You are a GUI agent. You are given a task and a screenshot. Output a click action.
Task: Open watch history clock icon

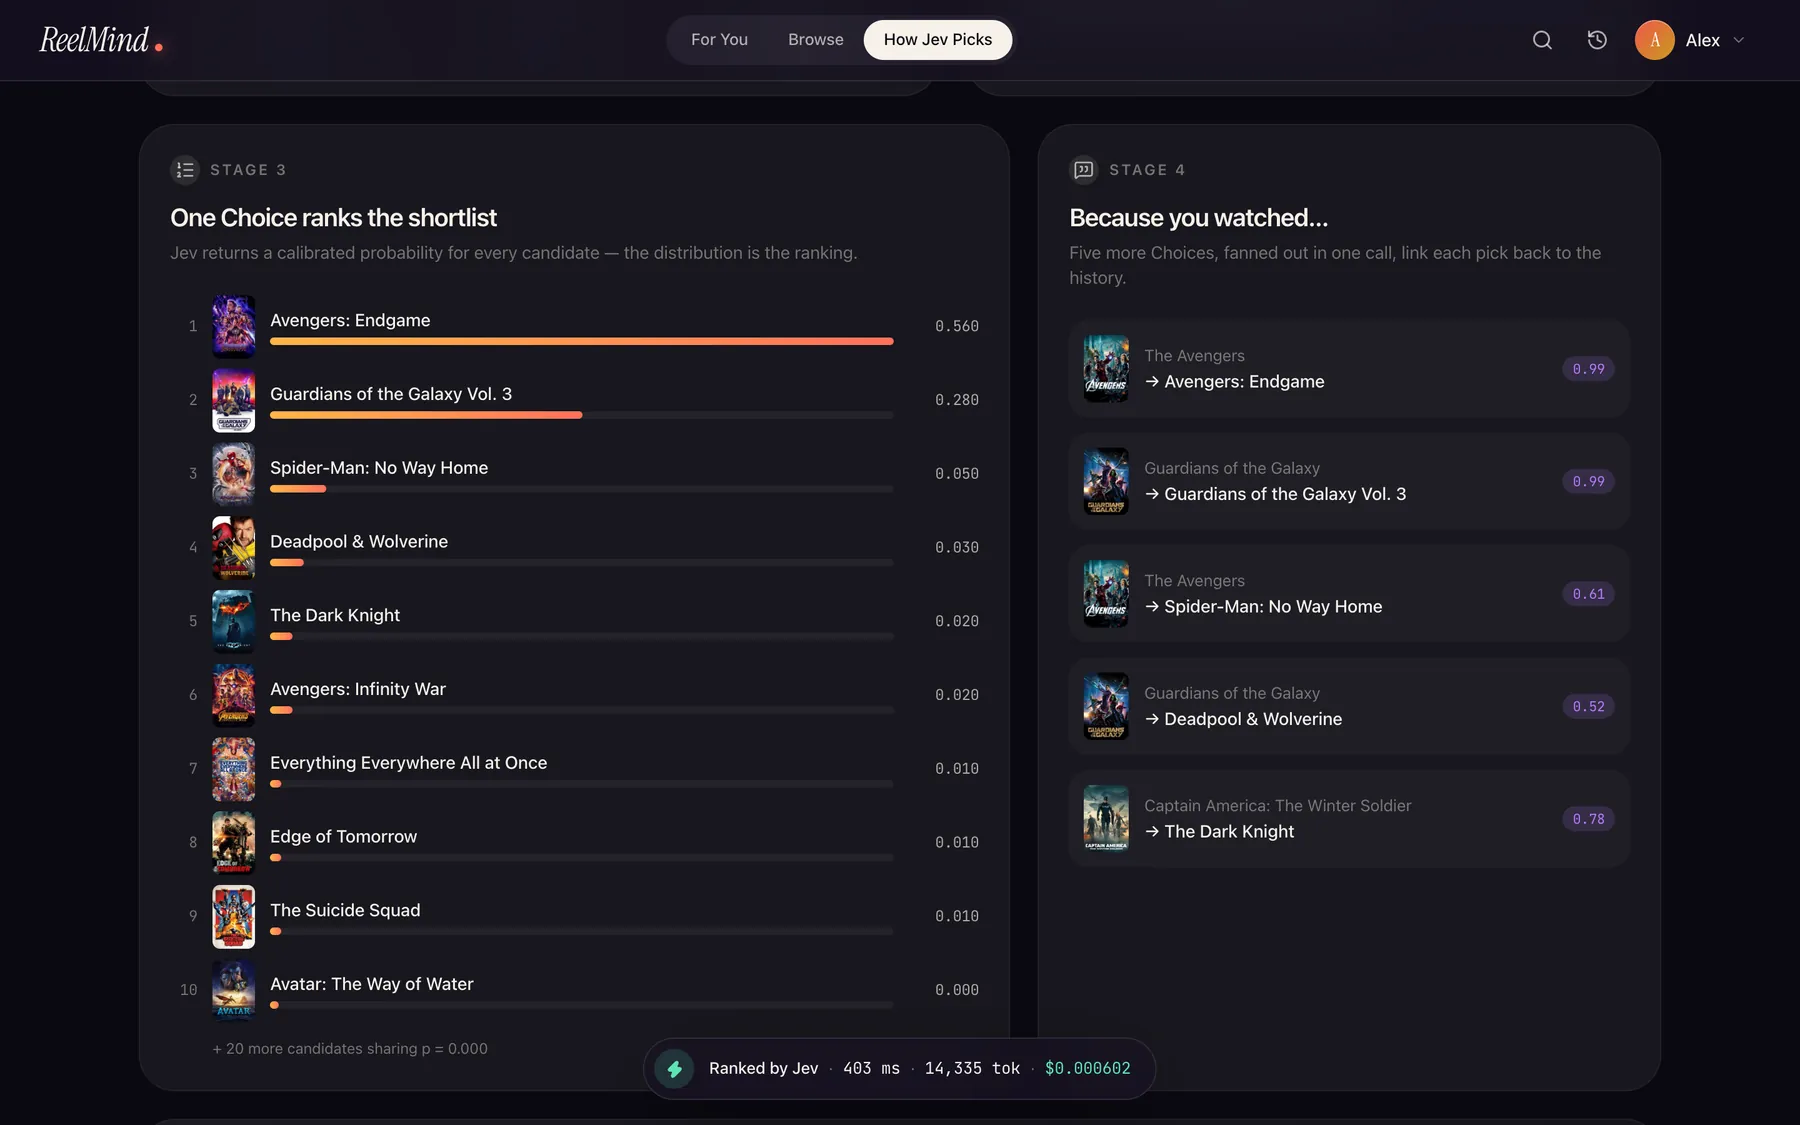point(1597,40)
